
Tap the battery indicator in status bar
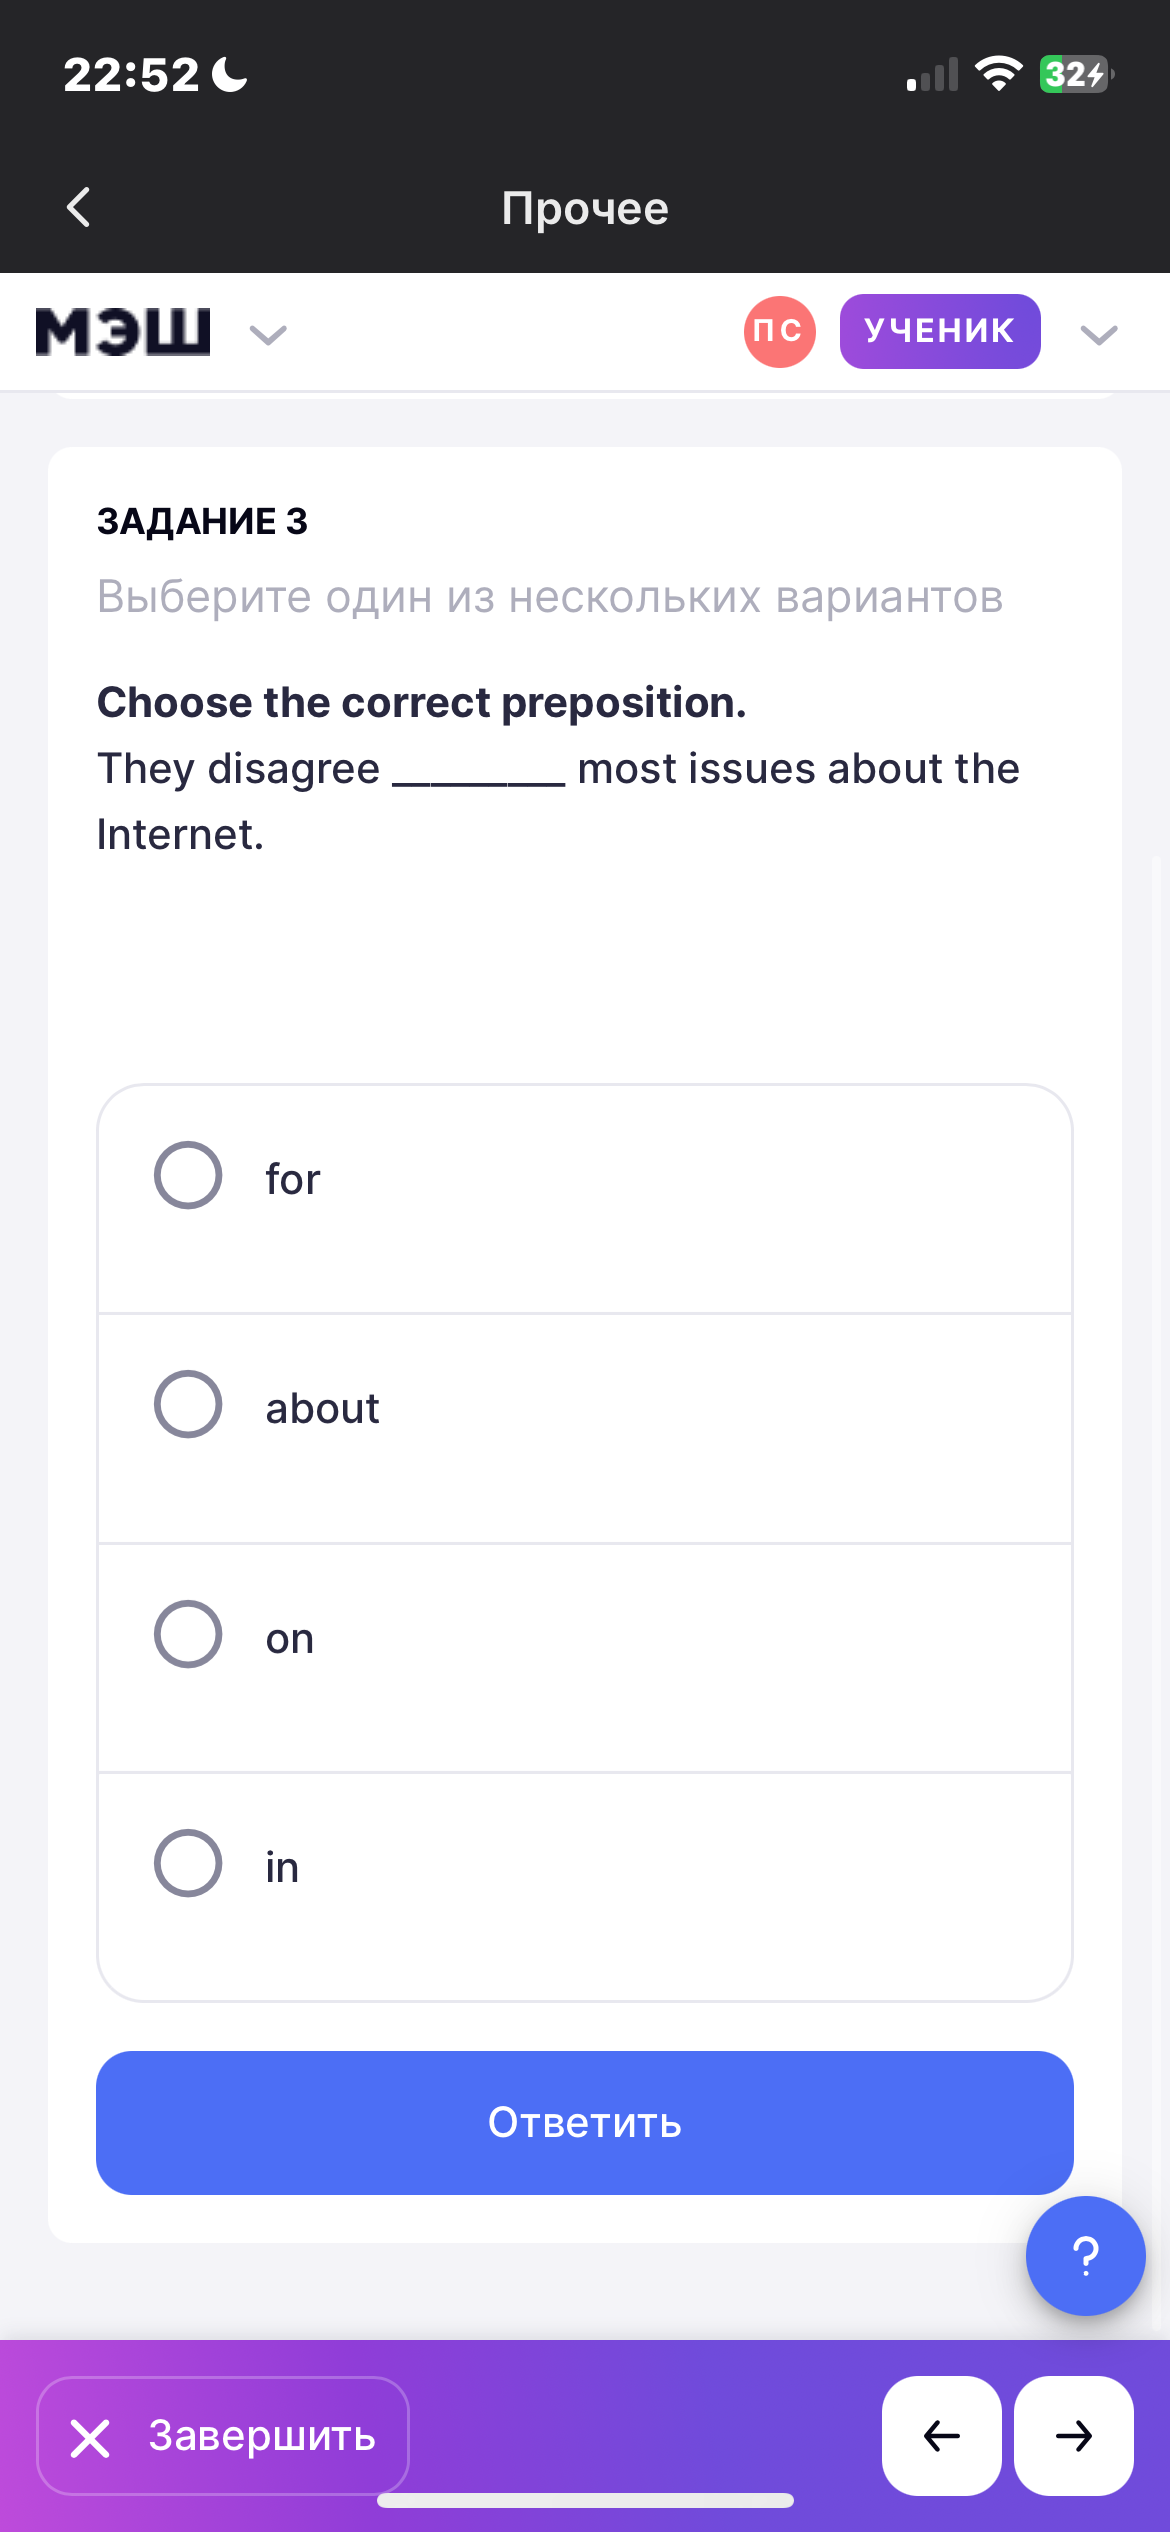pyautogui.click(x=1076, y=75)
